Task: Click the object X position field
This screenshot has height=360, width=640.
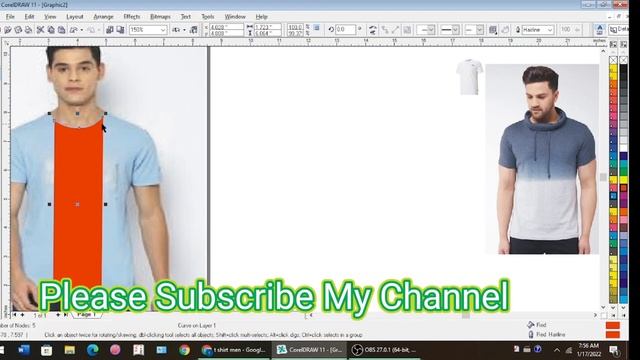Action: [226, 27]
